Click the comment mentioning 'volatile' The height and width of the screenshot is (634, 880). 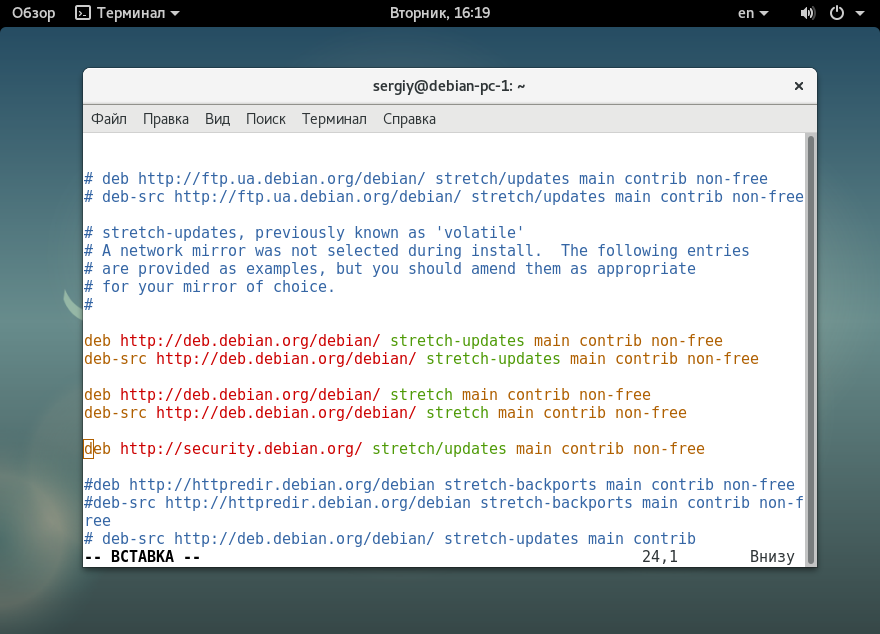tap(304, 233)
